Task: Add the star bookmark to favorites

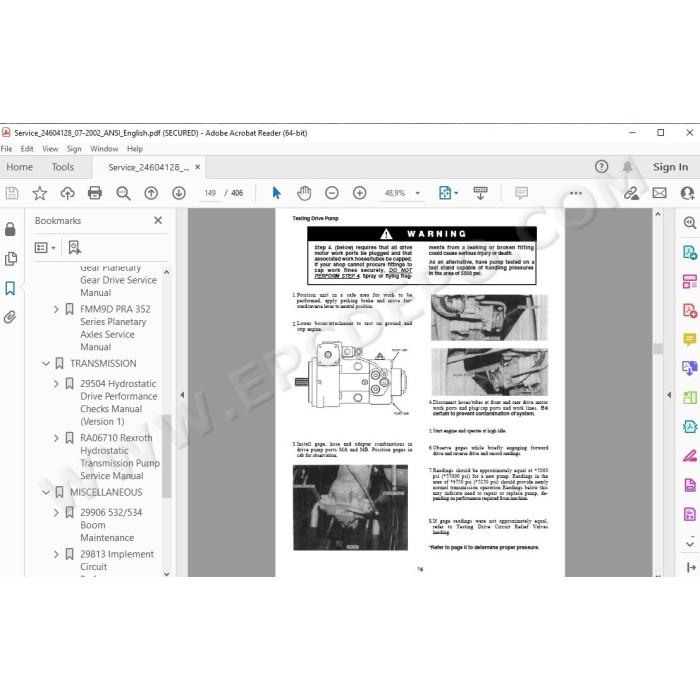Action: [x=40, y=193]
